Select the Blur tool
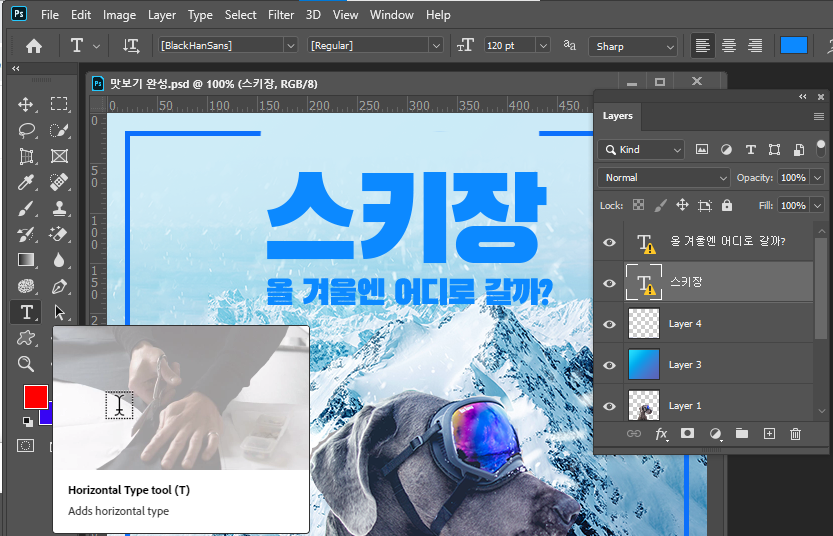 pyautogui.click(x=59, y=260)
